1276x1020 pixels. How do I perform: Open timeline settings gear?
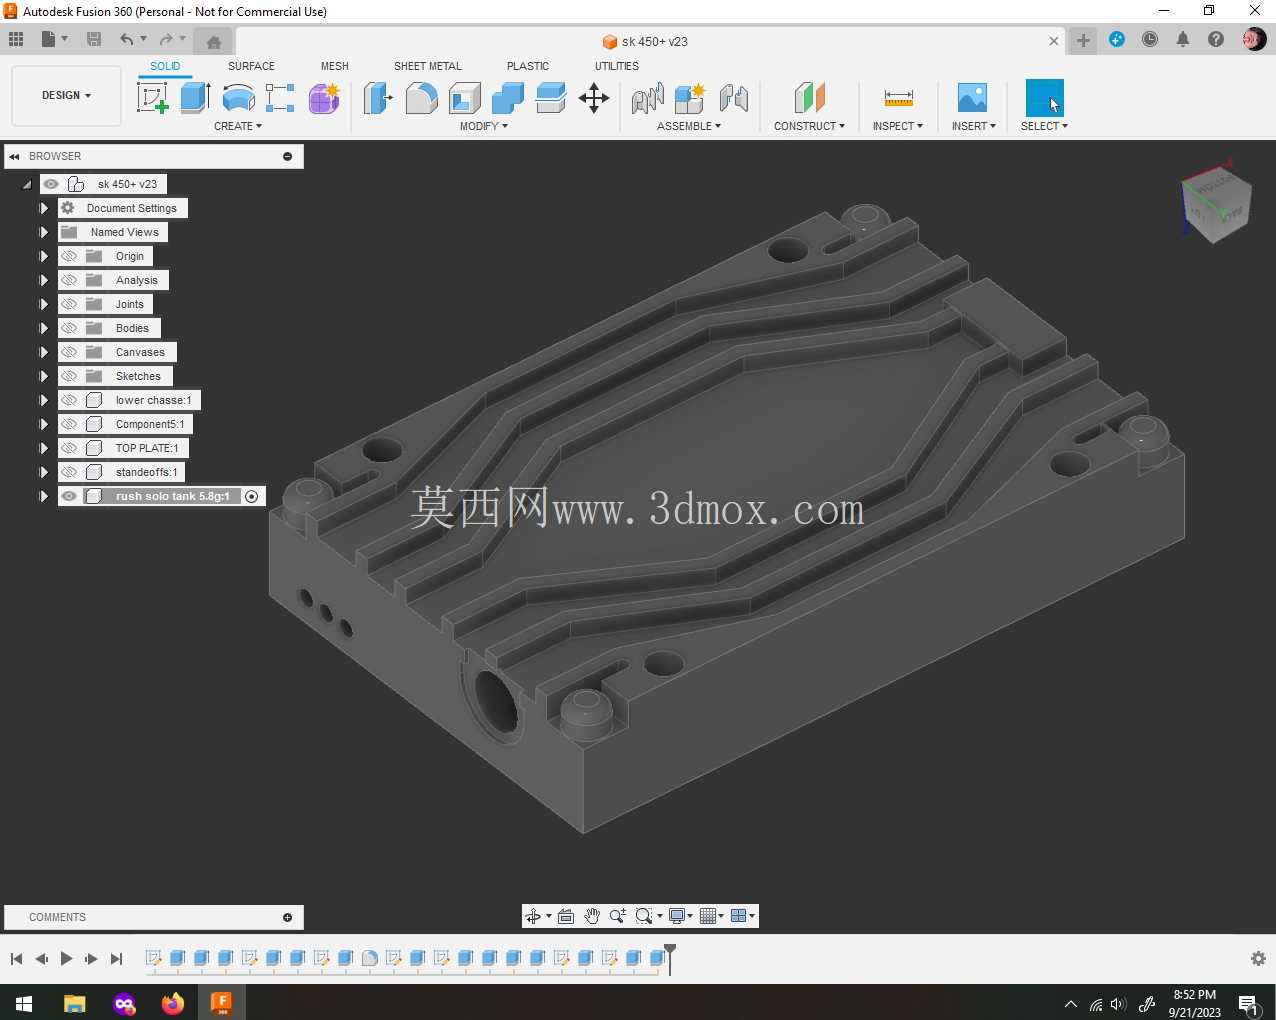pos(1258,958)
